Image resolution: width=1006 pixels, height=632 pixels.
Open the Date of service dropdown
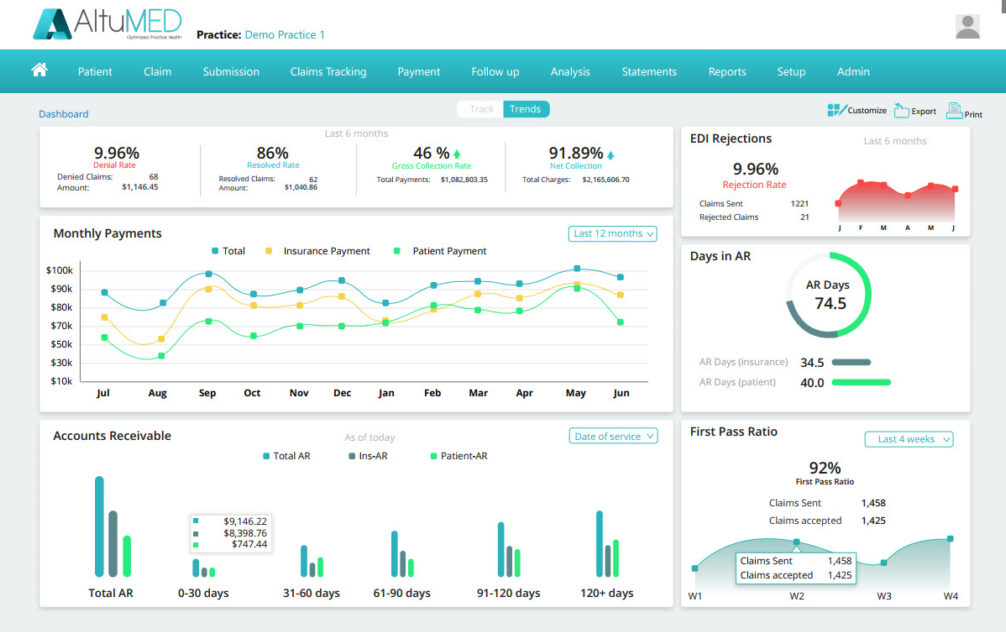coord(613,436)
